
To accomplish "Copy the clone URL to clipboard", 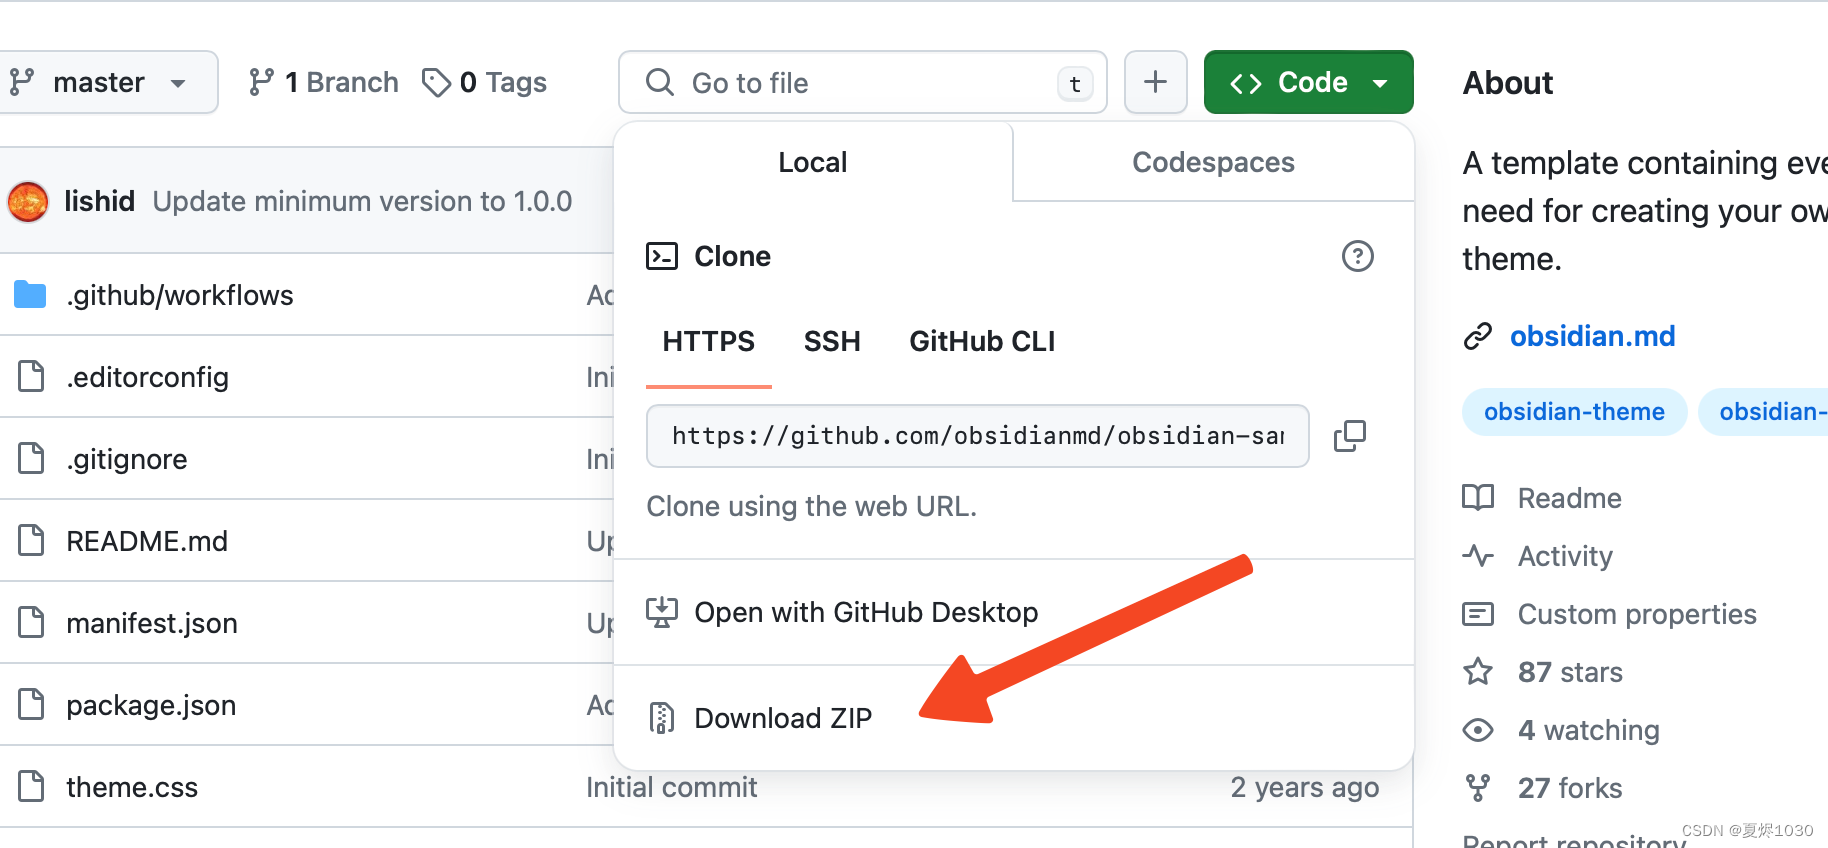I will pyautogui.click(x=1350, y=436).
